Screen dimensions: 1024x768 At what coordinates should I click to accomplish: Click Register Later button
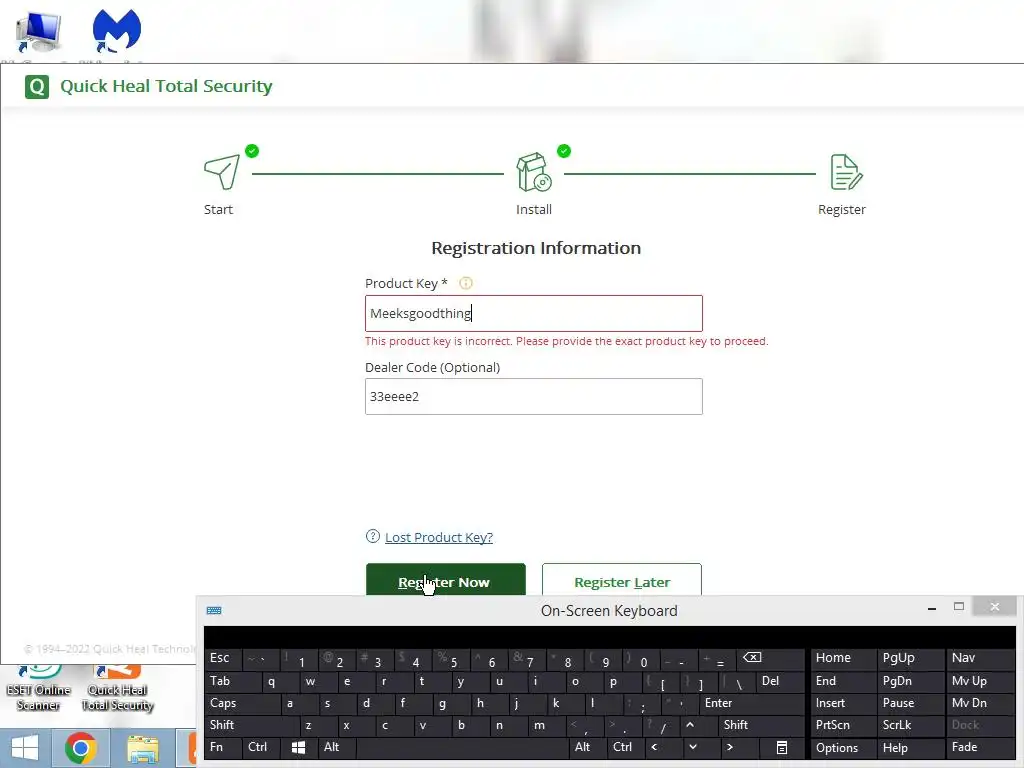[622, 580]
